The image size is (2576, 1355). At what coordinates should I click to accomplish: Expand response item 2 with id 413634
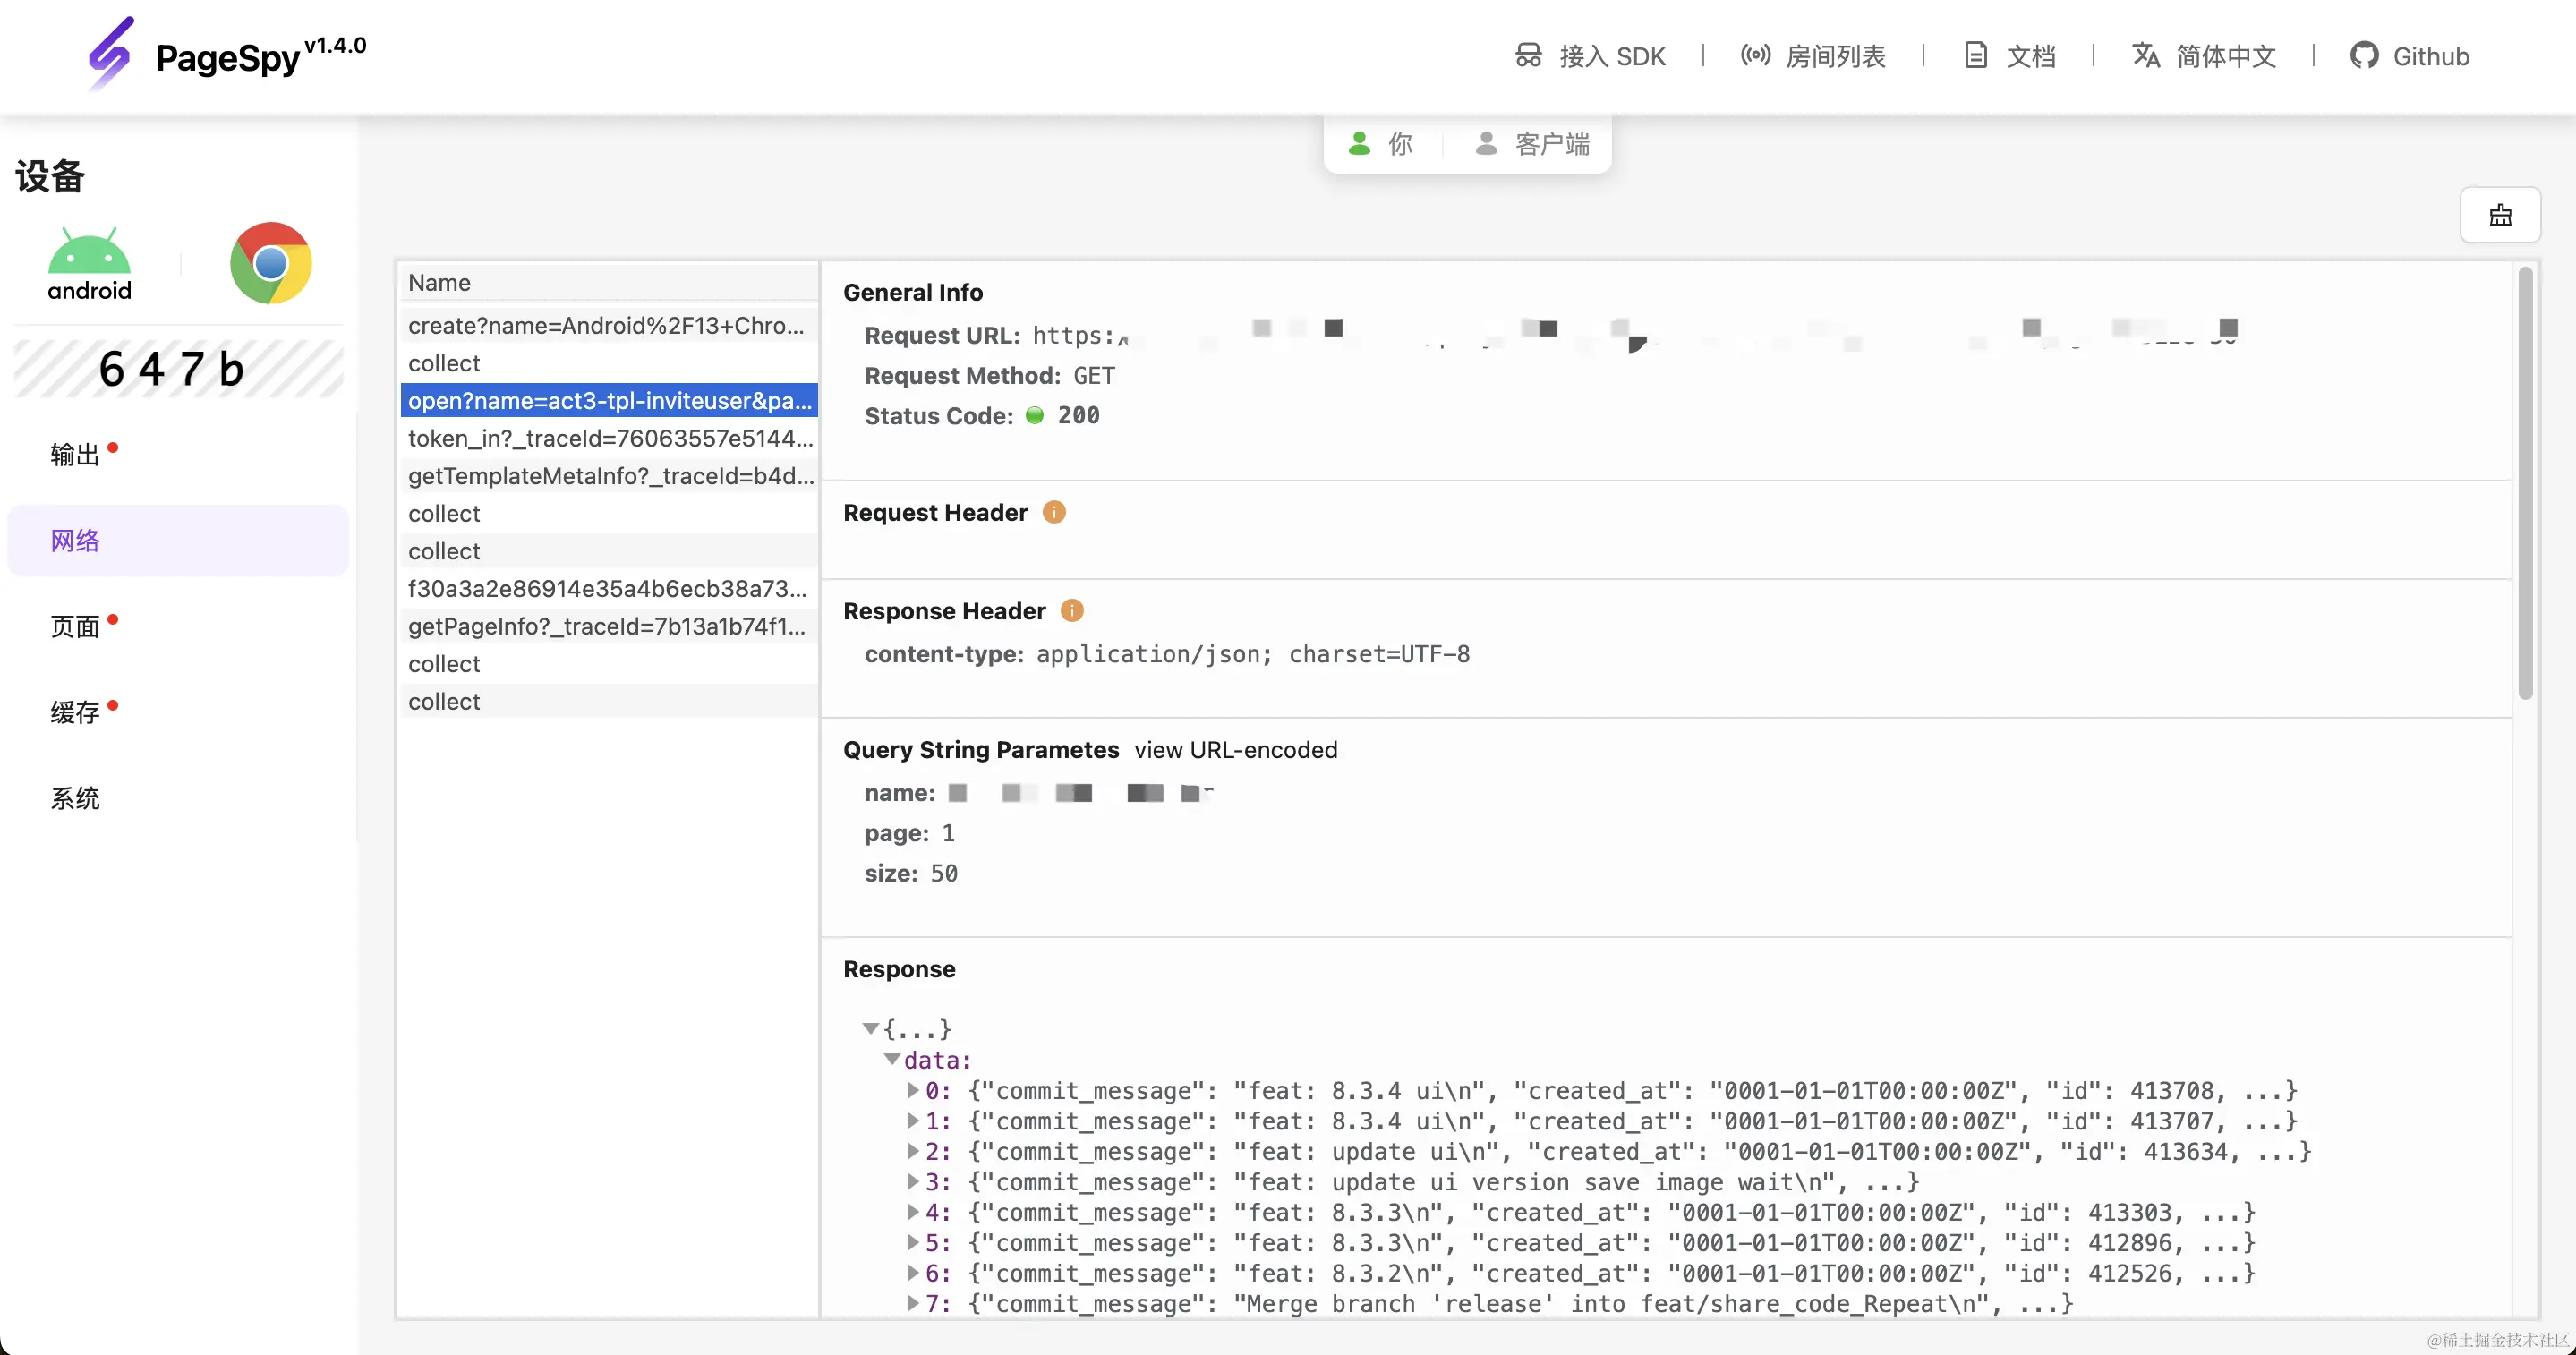click(x=912, y=1150)
